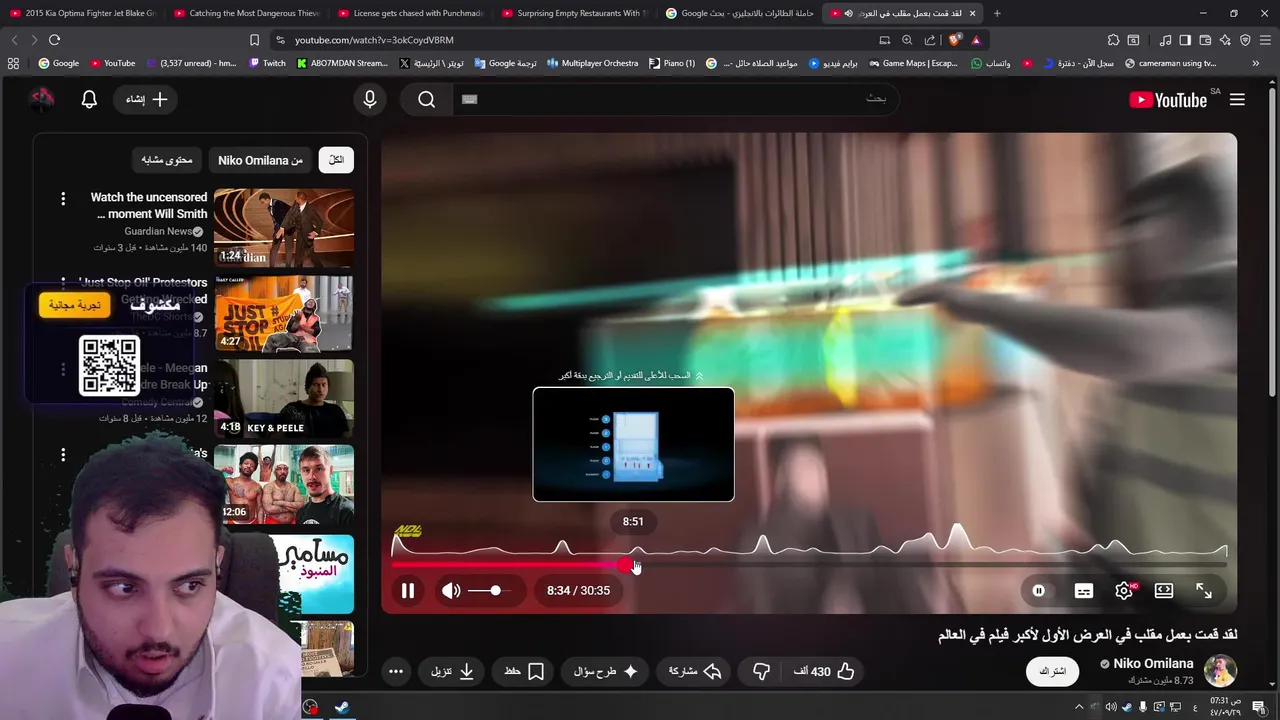
Task: Start voice search with the microphone icon
Action: coord(370,99)
